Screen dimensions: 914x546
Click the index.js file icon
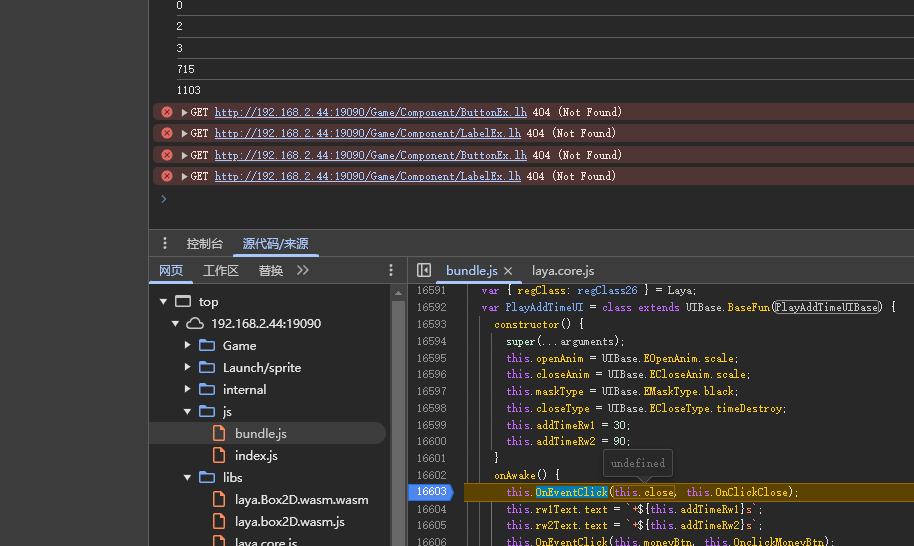tap(221, 455)
